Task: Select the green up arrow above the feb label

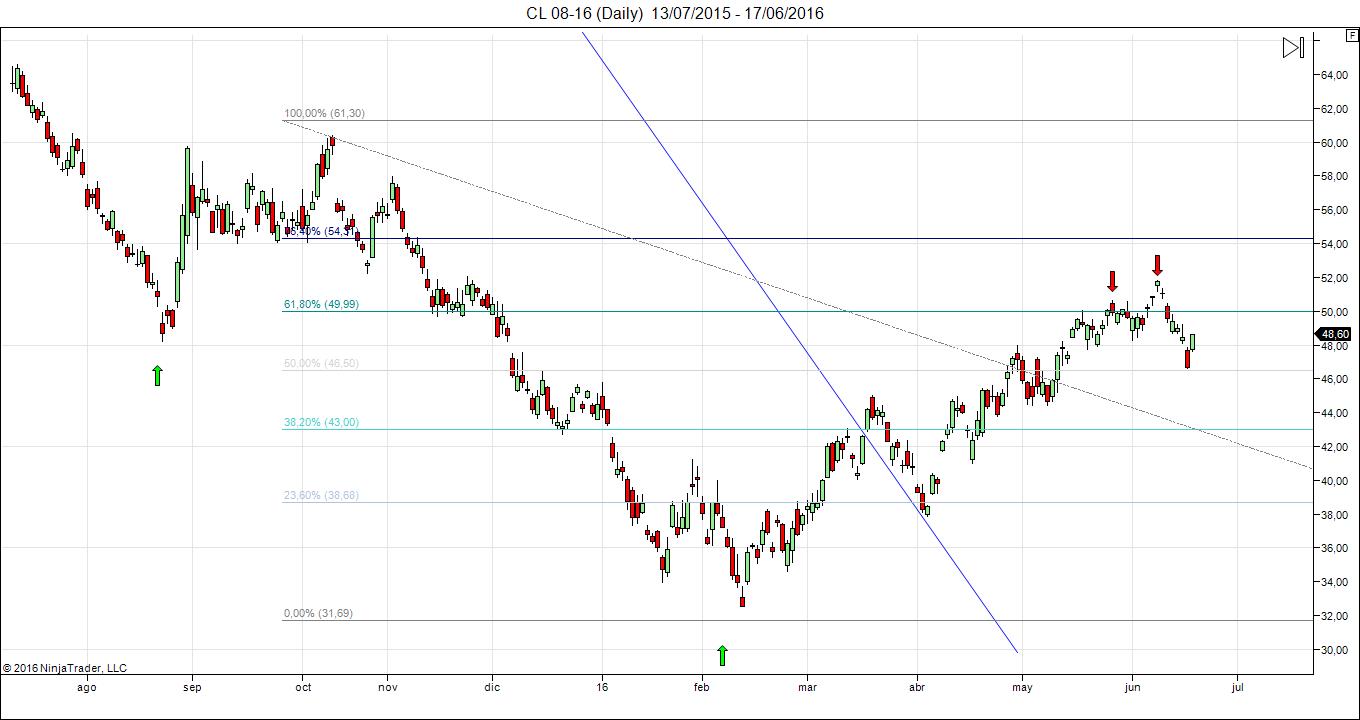Action: click(x=723, y=655)
